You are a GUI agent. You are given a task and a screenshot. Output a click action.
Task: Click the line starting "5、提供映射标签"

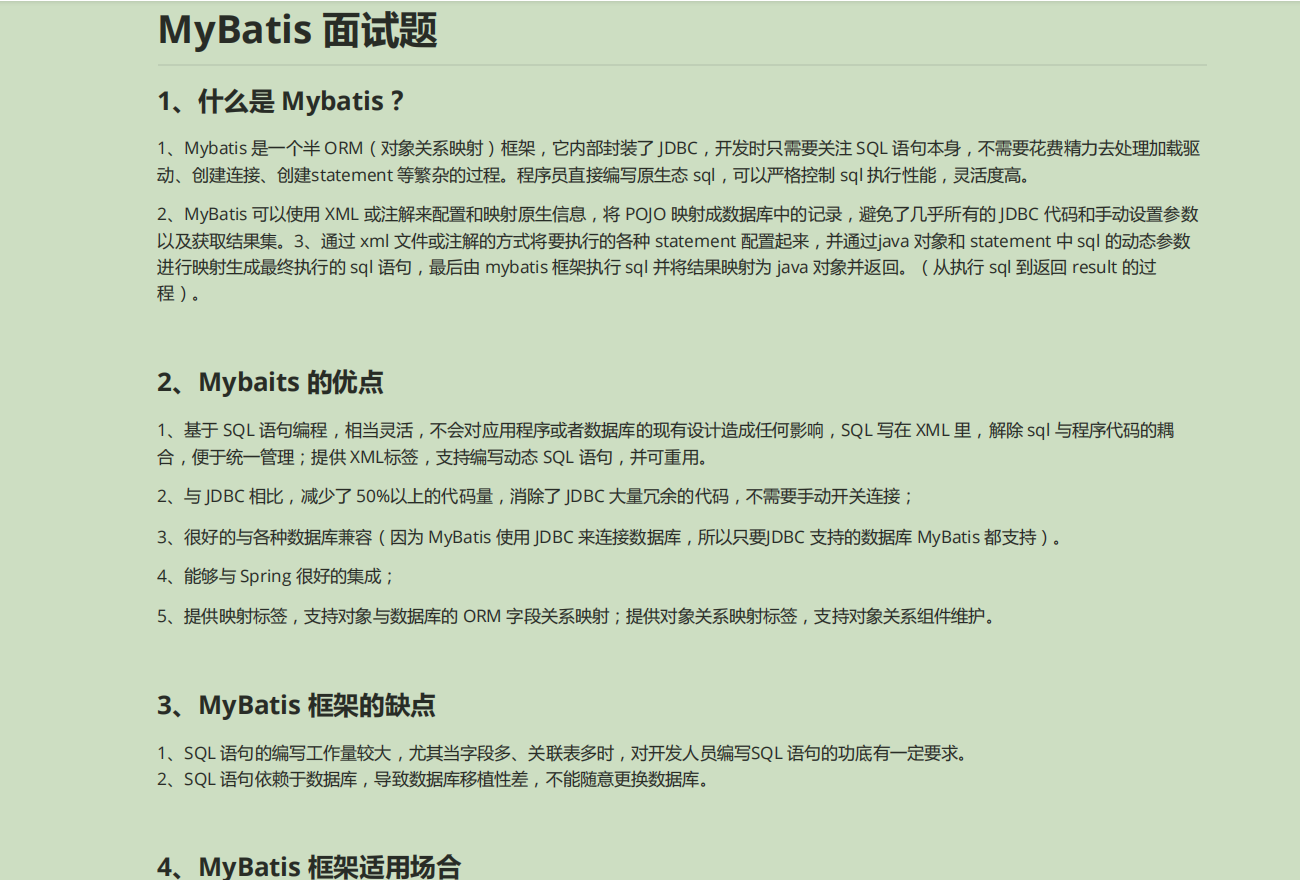578,616
